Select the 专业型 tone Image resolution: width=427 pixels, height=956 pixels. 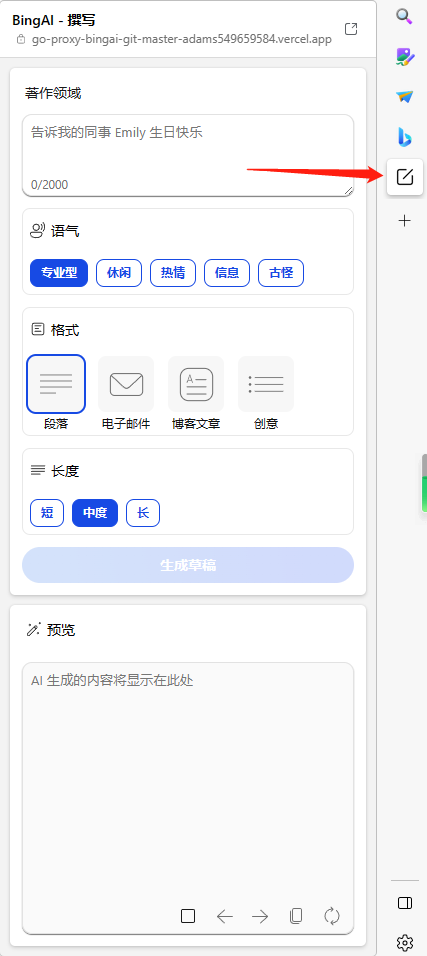pos(59,273)
